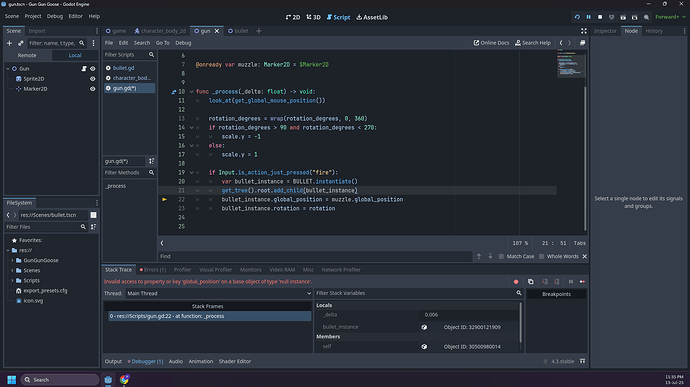Open the Scene menu

(12, 16)
